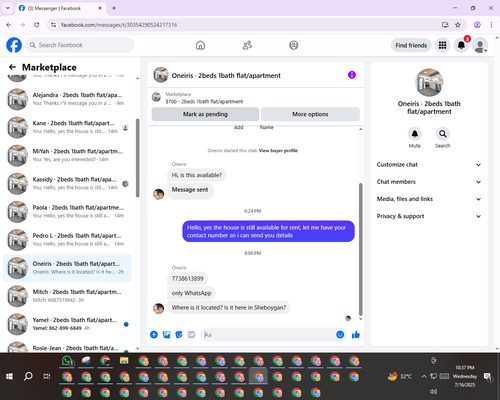Expand the Chat members section
The image size is (500, 400).
click(429, 182)
